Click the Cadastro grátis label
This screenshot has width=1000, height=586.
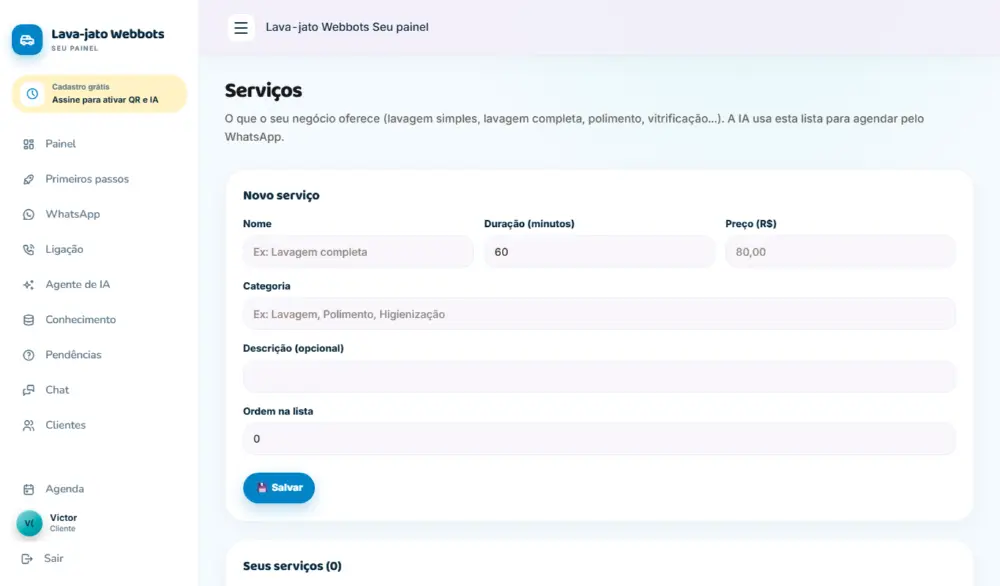pyautogui.click(x=81, y=87)
